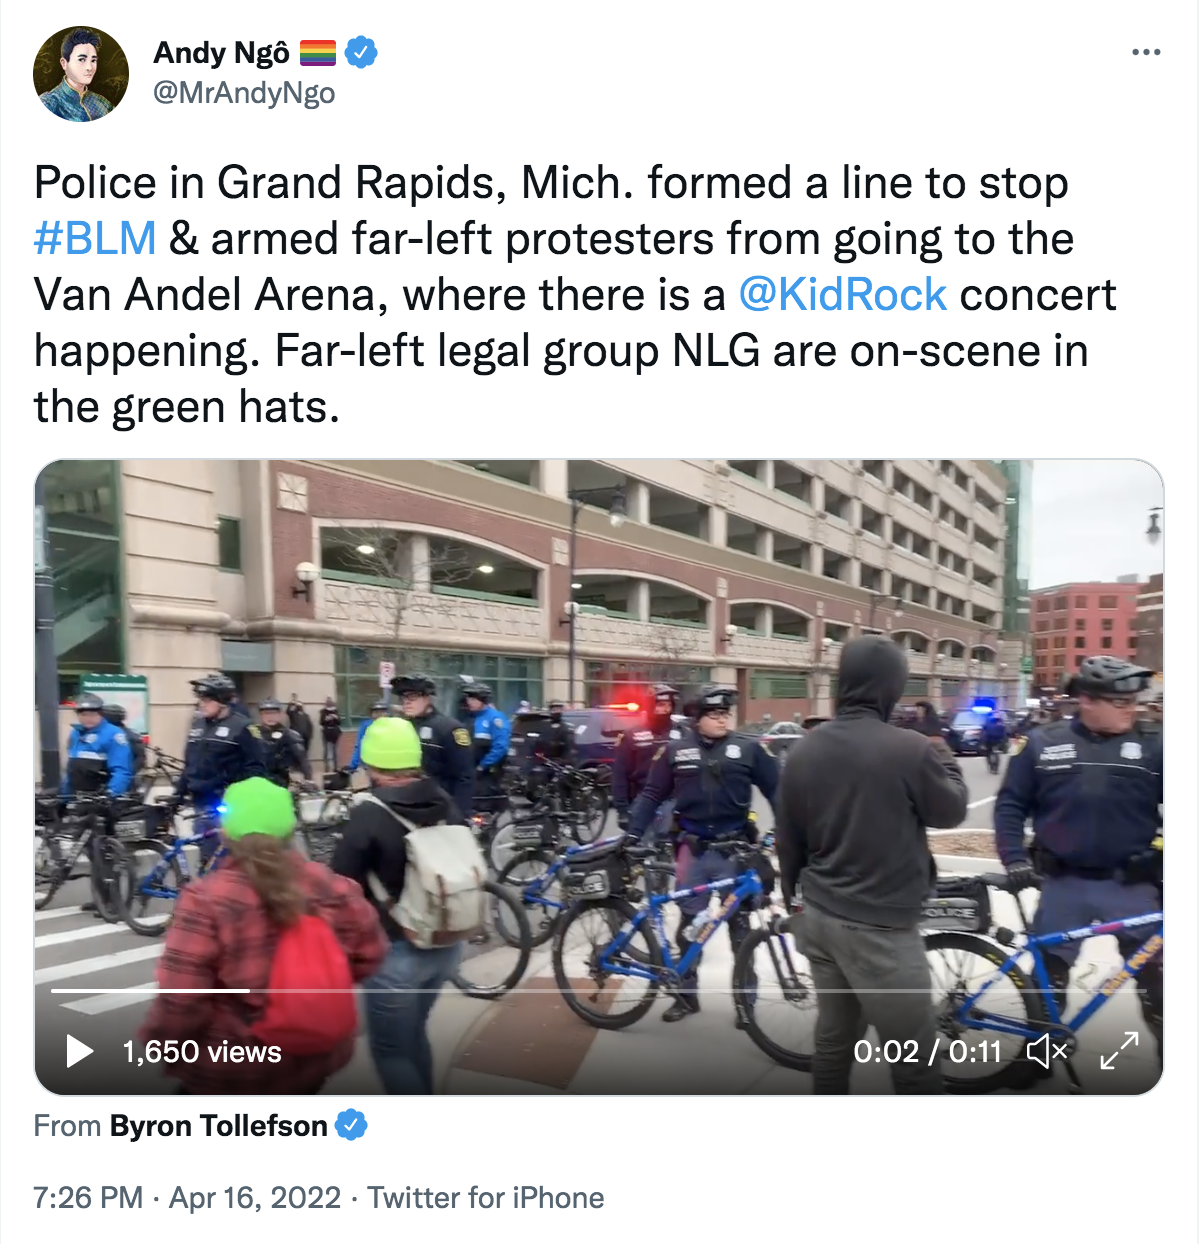
Task: Open the Byron Tollefson source link
Action: pos(219,1126)
